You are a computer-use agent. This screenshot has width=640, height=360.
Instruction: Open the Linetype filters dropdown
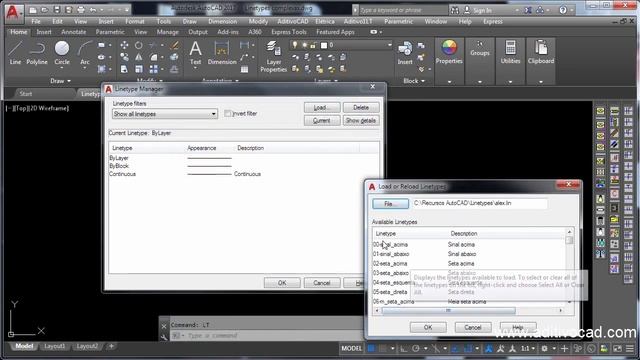[x=164, y=114]
